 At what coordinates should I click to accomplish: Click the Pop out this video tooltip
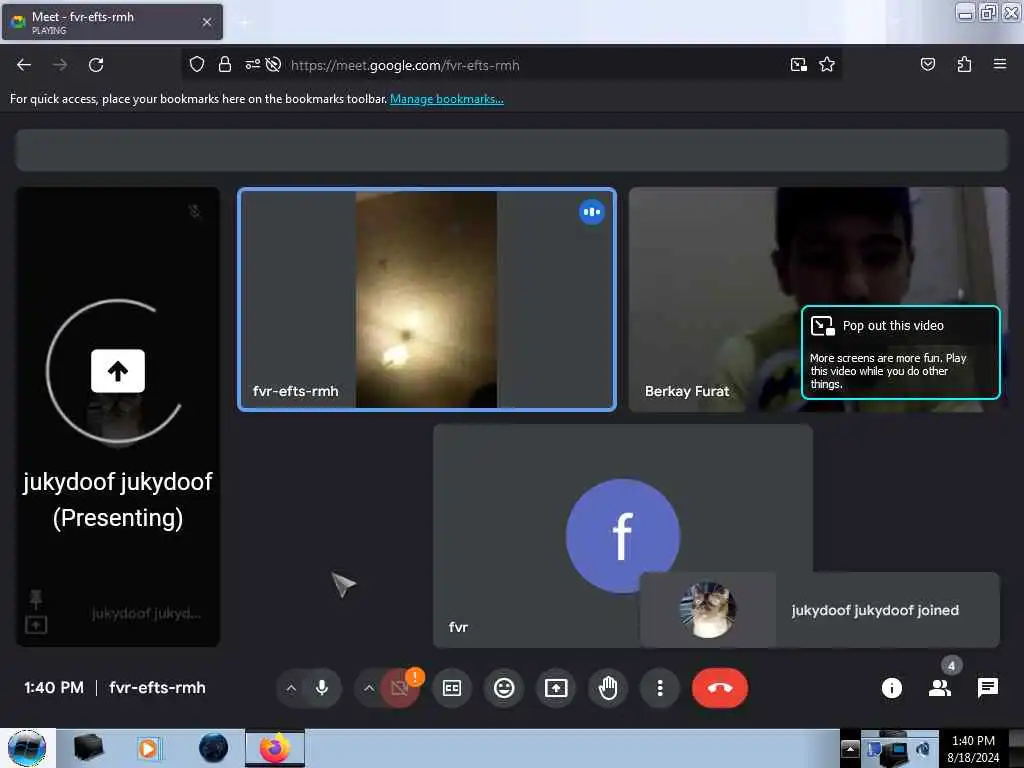901,352
